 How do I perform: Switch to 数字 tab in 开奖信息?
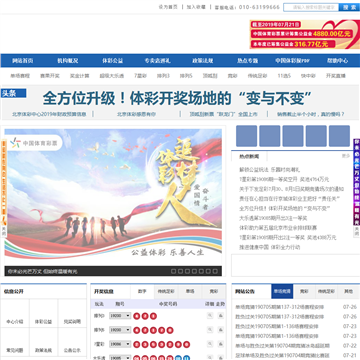pos(142,292)
